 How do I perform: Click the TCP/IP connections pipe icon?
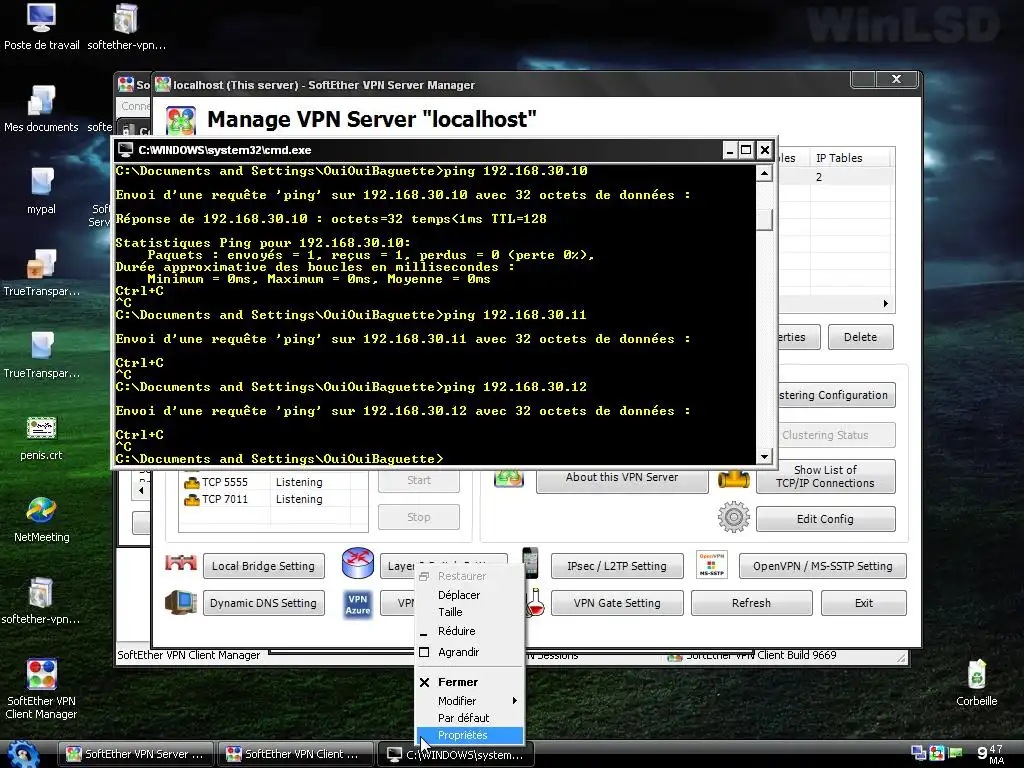(x=733, y=479)
